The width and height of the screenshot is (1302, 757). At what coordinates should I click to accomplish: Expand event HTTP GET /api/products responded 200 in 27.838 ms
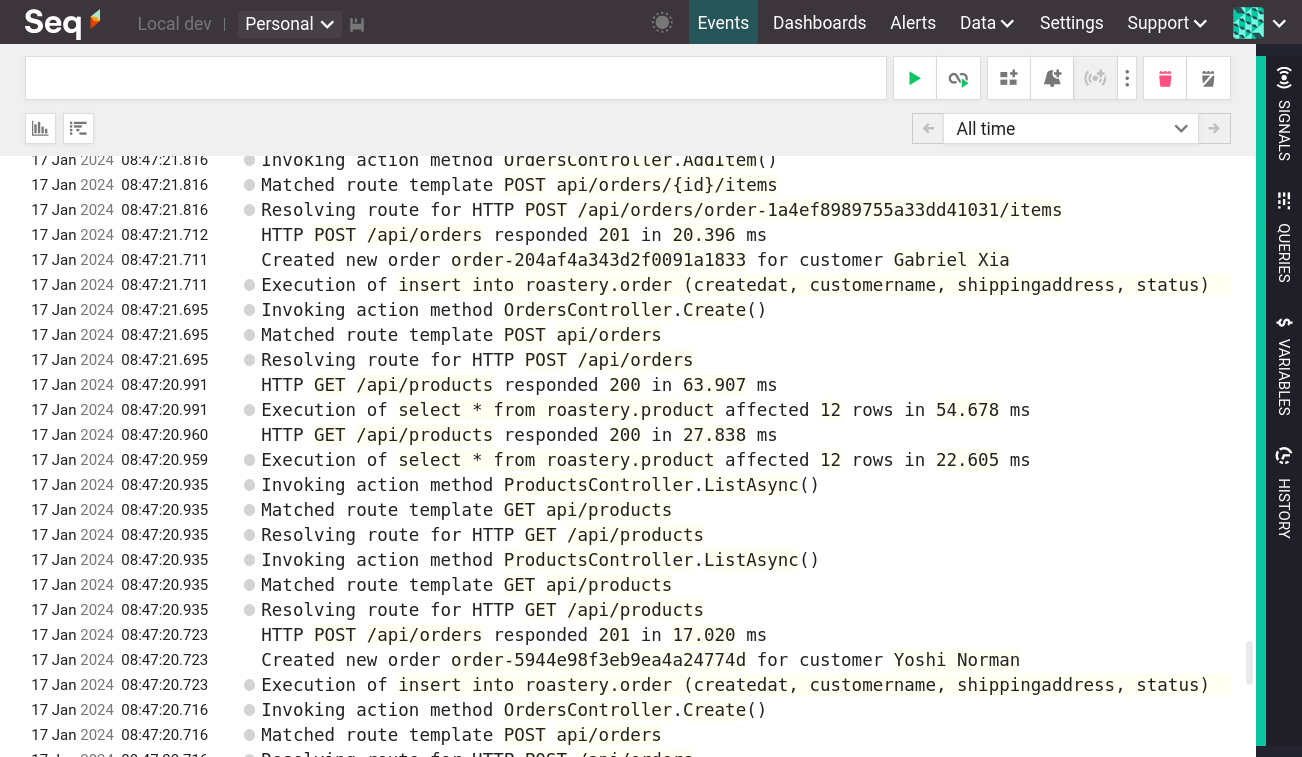pos(519,435)
